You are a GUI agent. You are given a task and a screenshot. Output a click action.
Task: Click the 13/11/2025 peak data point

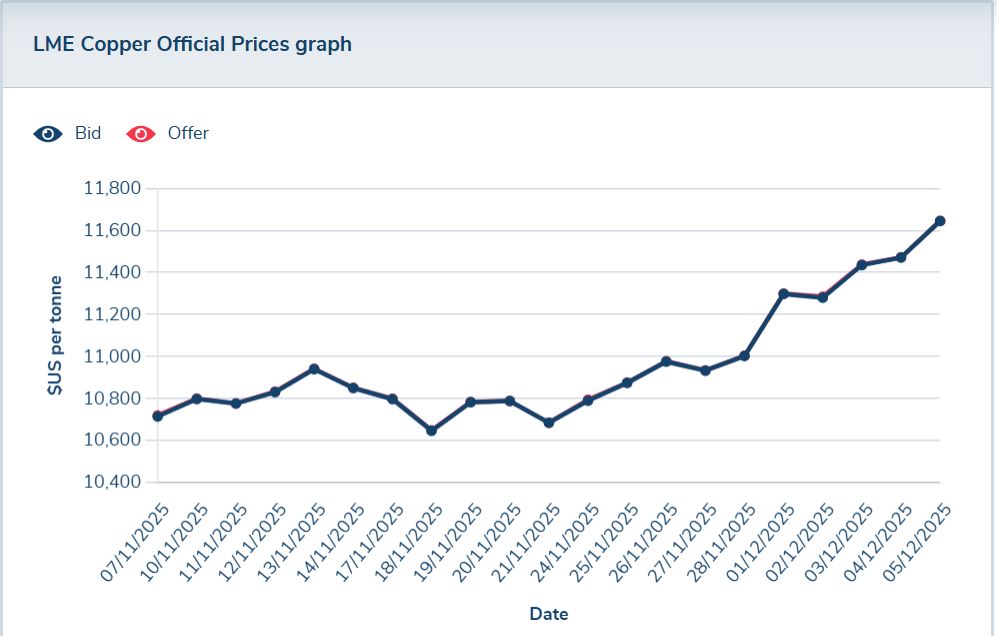tap(314, 369)
